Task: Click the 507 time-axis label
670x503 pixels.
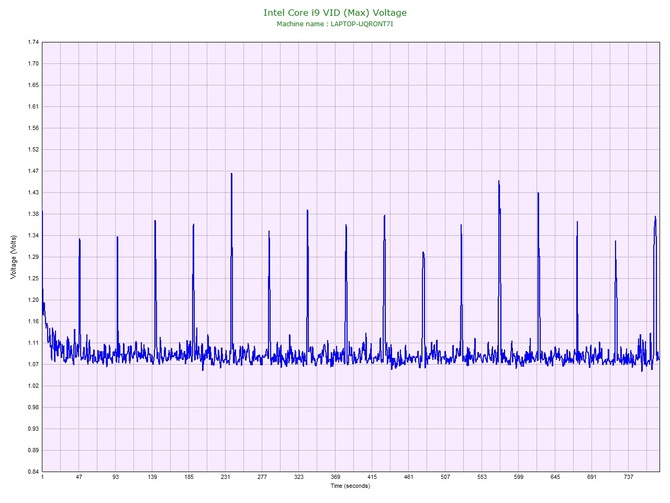Action: pyautogui.click(x=445, y=477)
